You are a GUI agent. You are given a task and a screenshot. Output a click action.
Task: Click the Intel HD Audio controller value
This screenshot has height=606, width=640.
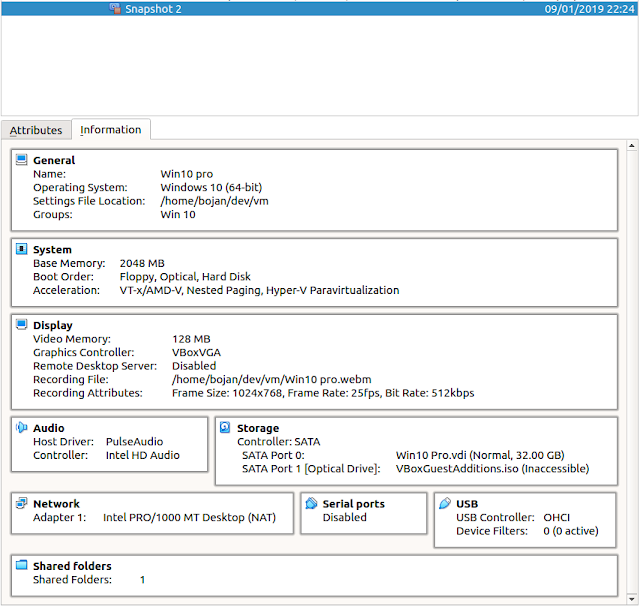[142, 455]
